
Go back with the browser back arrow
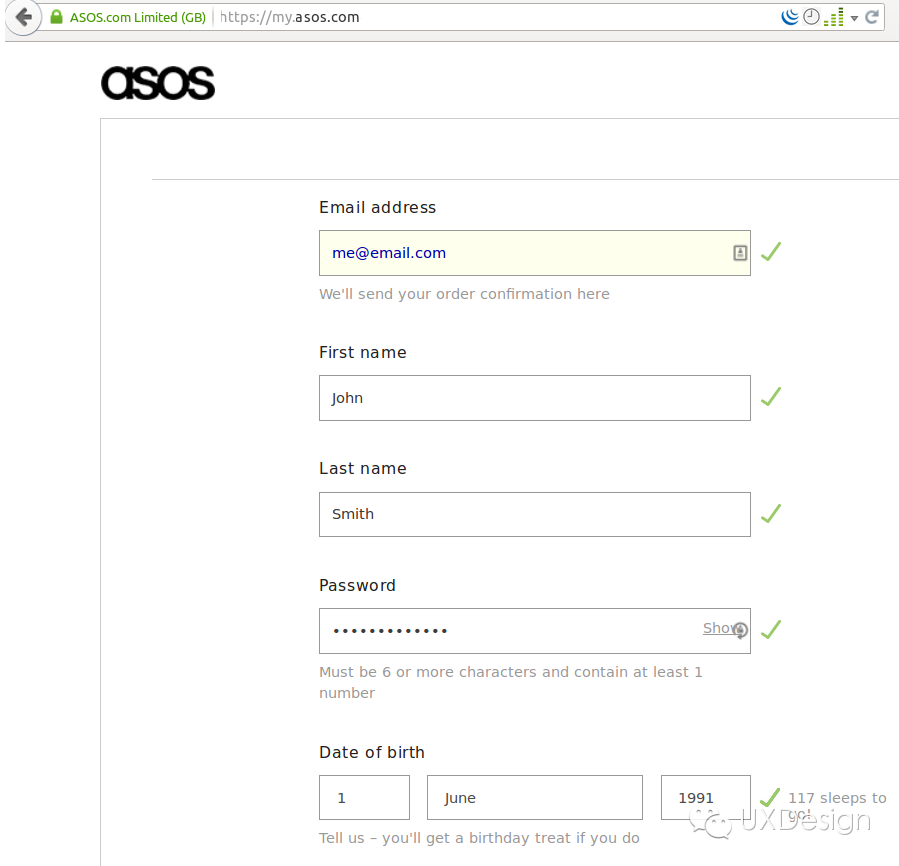click(x=24, y=17)
